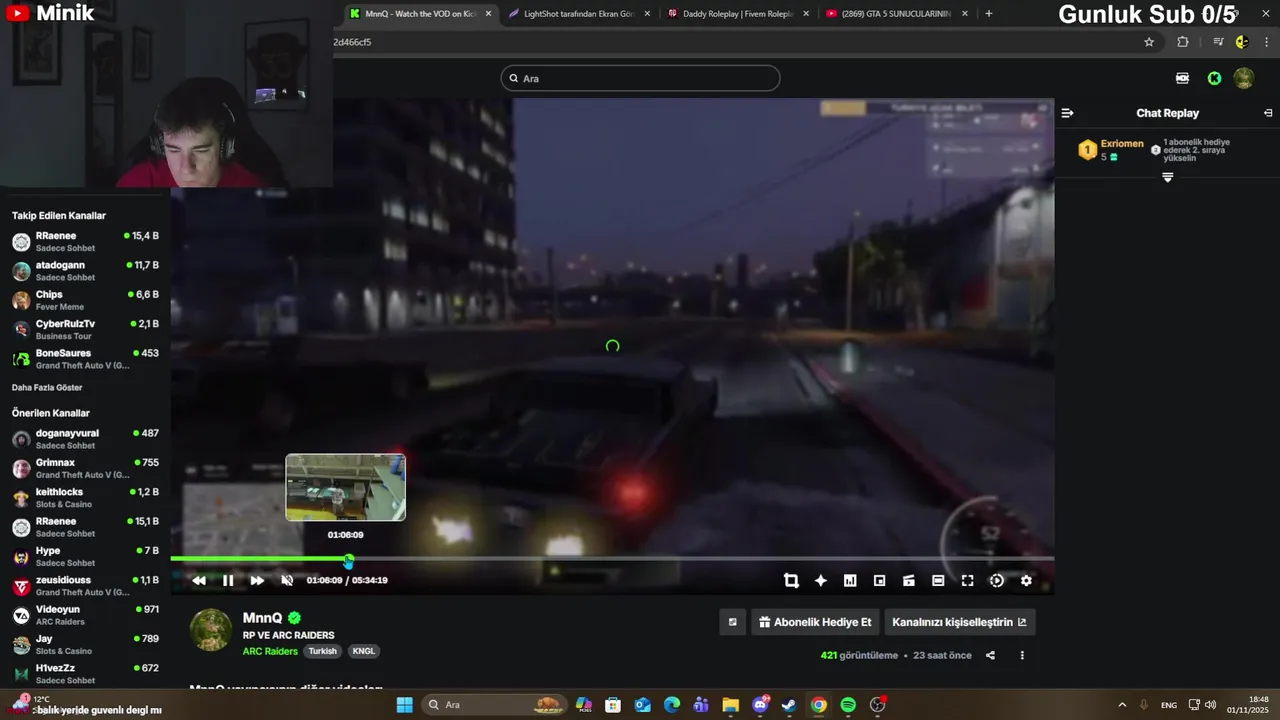Unmute the video player volume
The image size is (1280, 720).
(287, 580)
